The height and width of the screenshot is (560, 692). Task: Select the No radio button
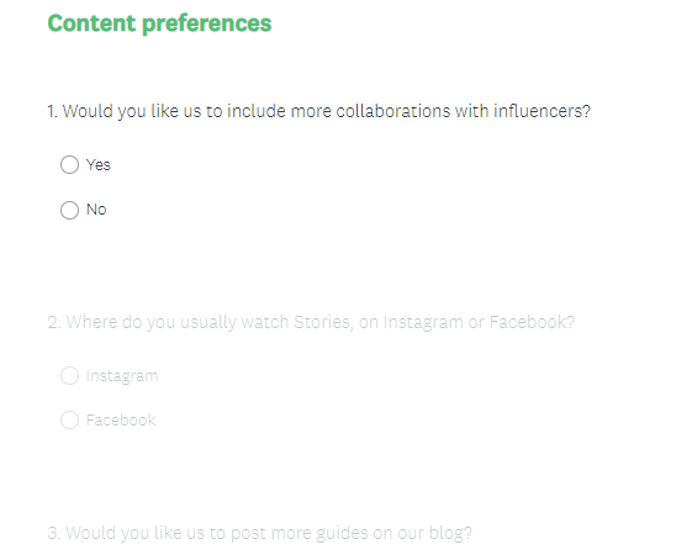pos(69,210)
